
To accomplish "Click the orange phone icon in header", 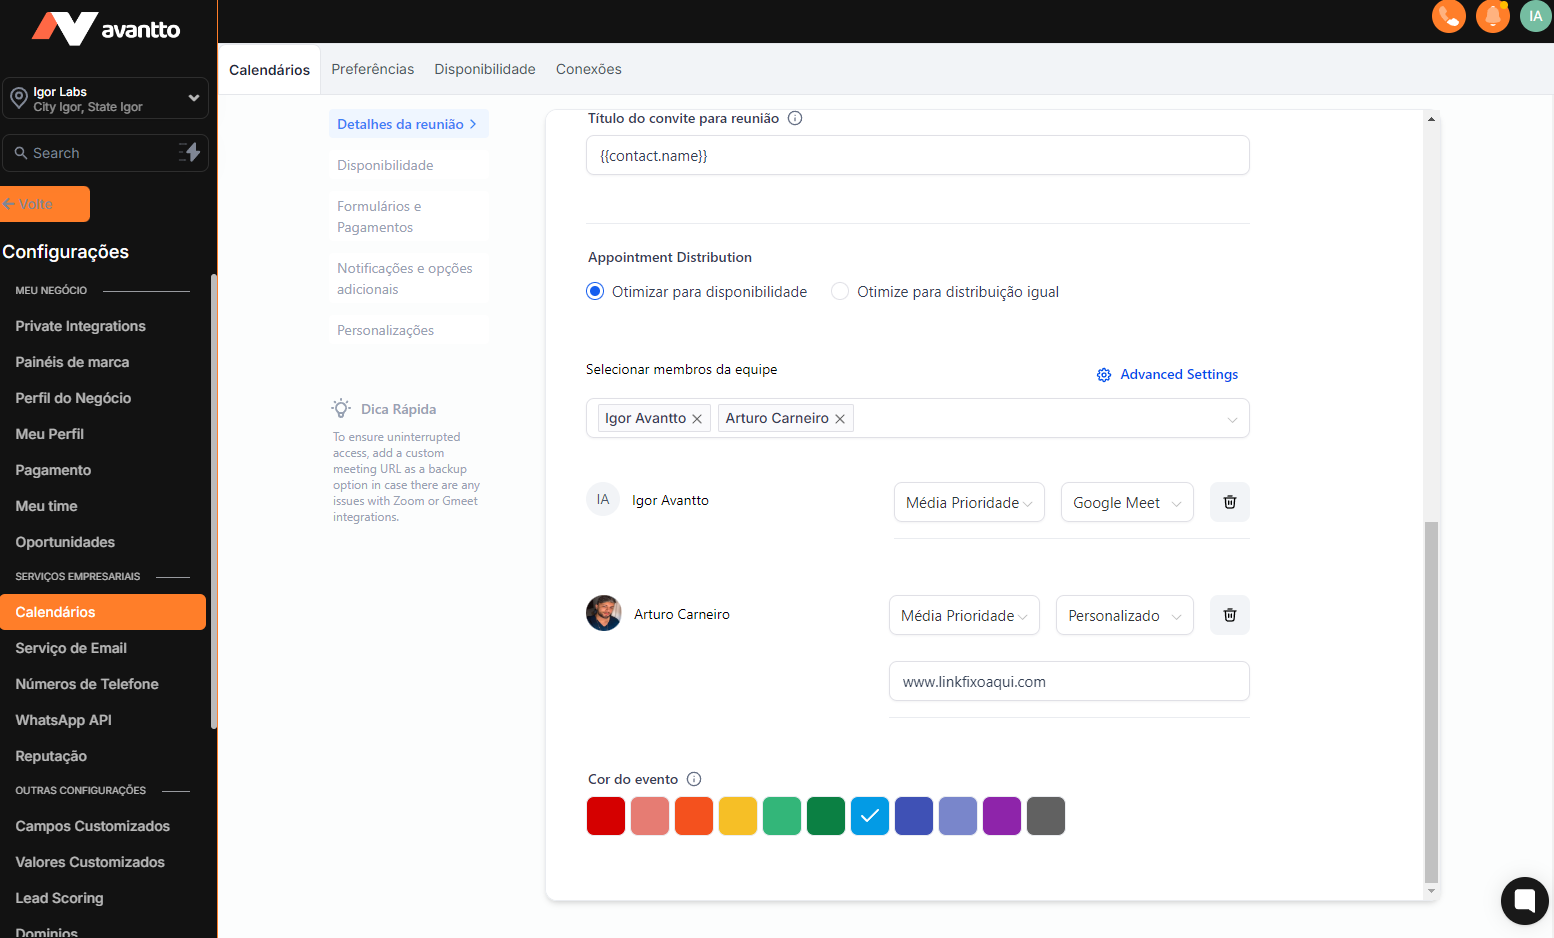I will coord(1448,16).
